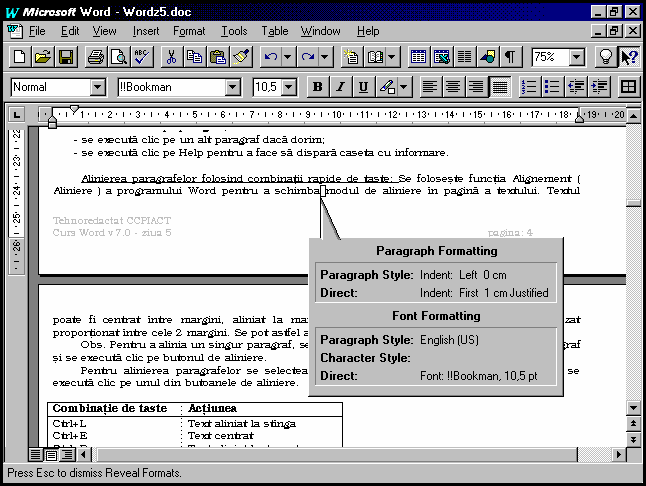Image resolution: width=646 pixels, height=486 pixels.
Task: Print the document using the printer icon
Action: (96, 56)
